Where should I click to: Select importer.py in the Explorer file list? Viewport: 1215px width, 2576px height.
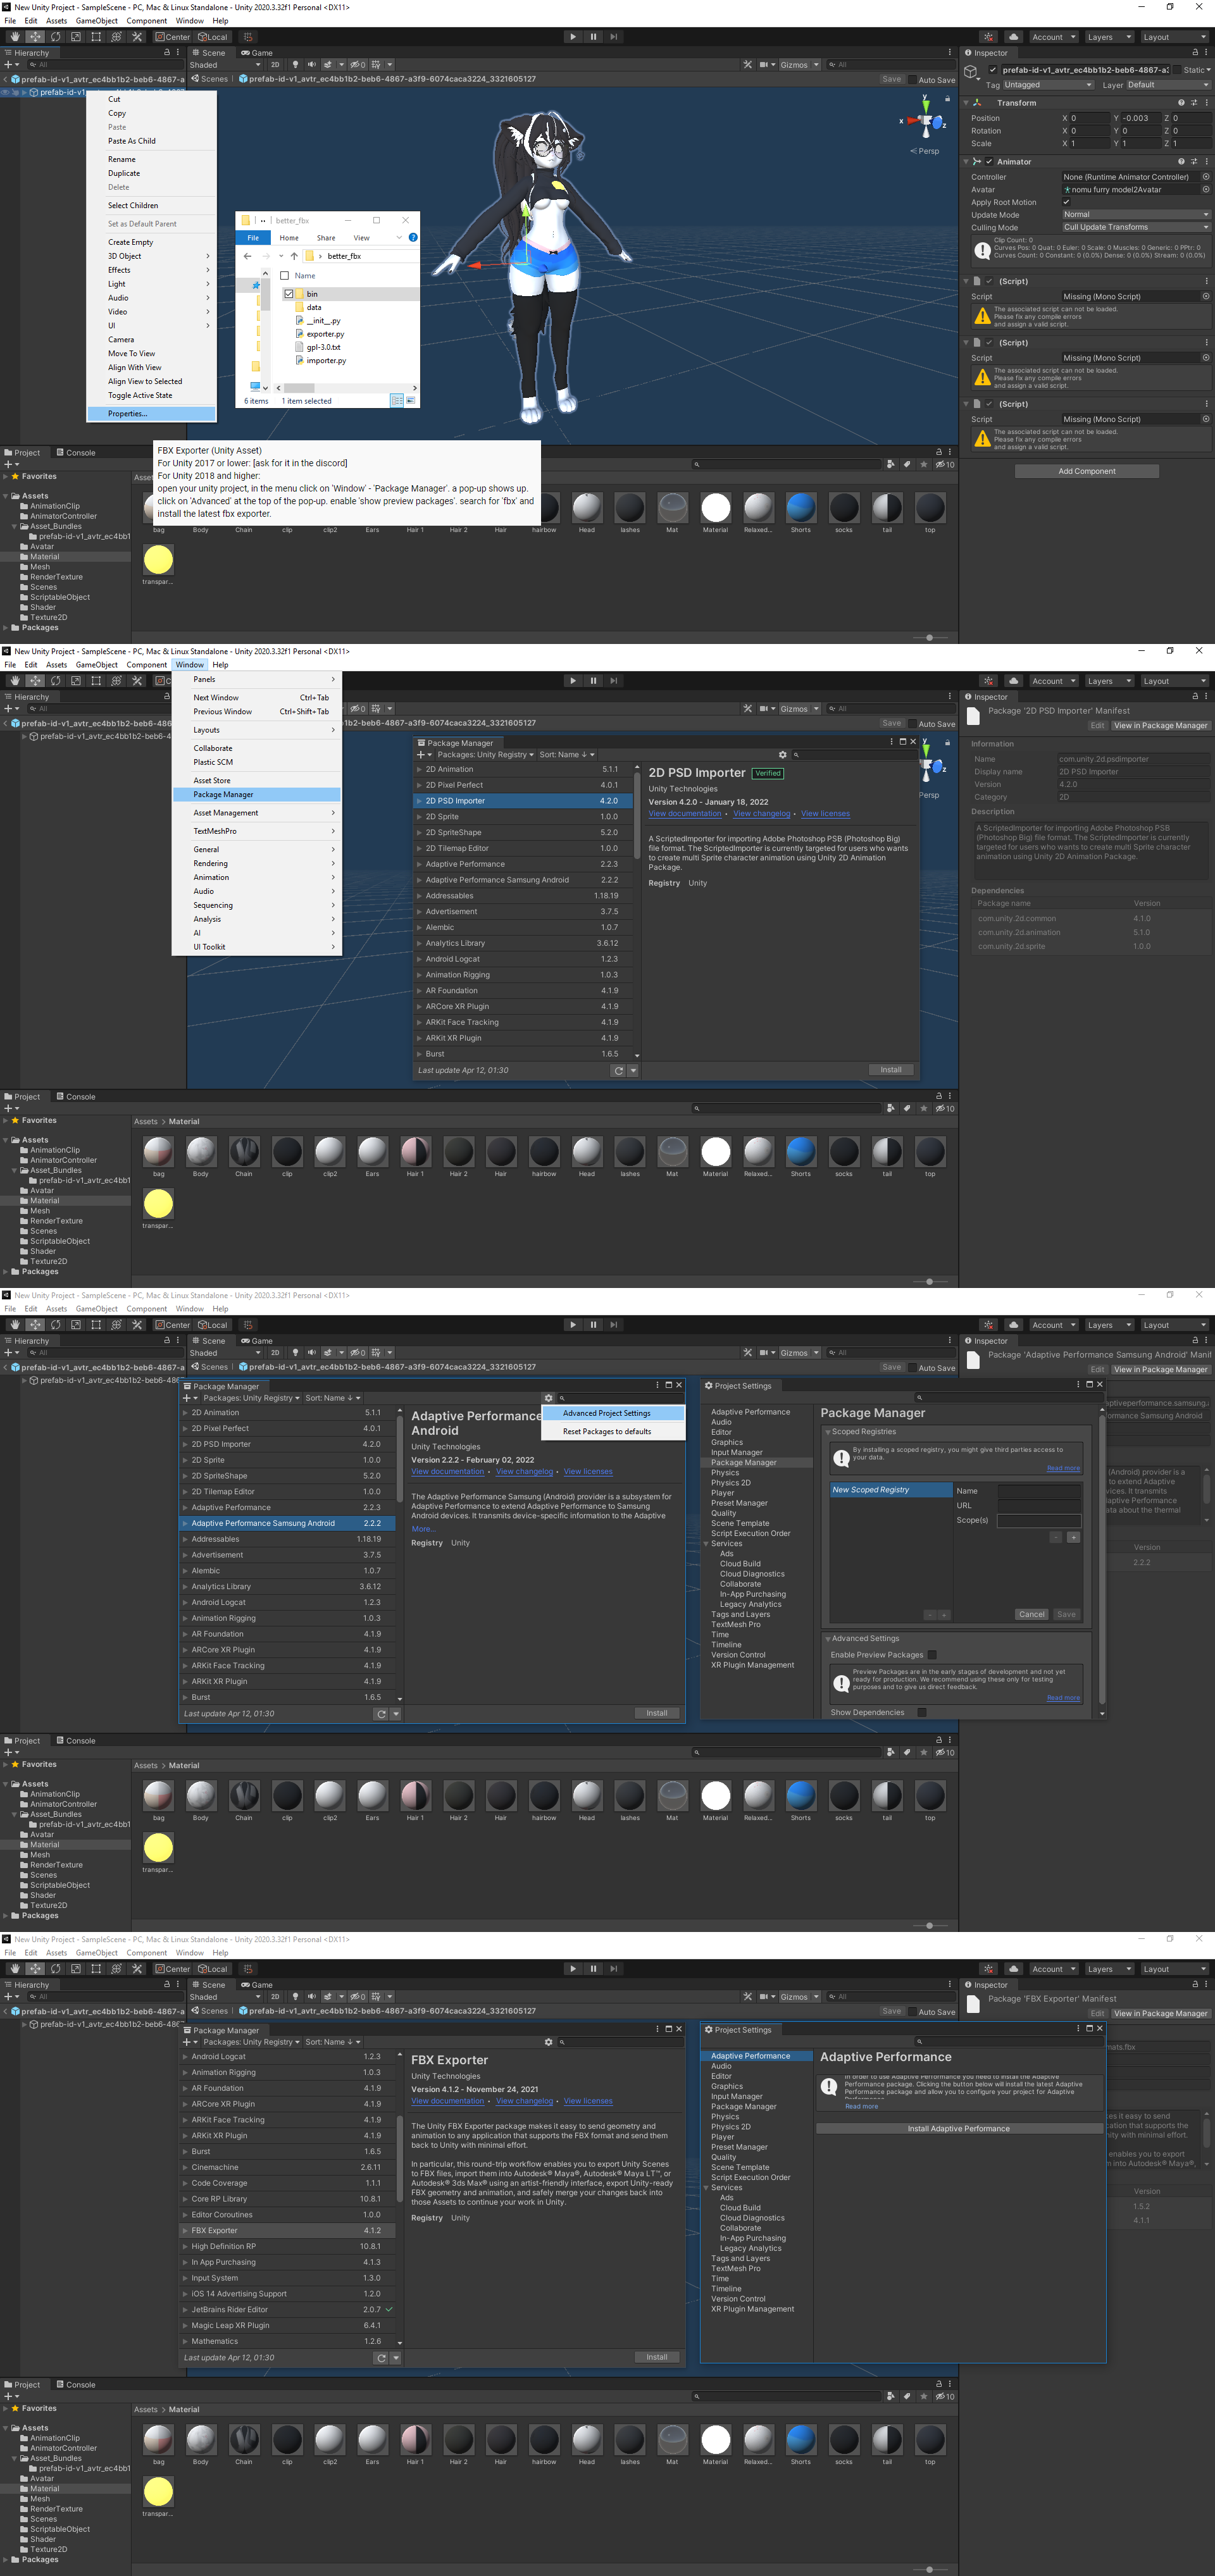(326, 360)
